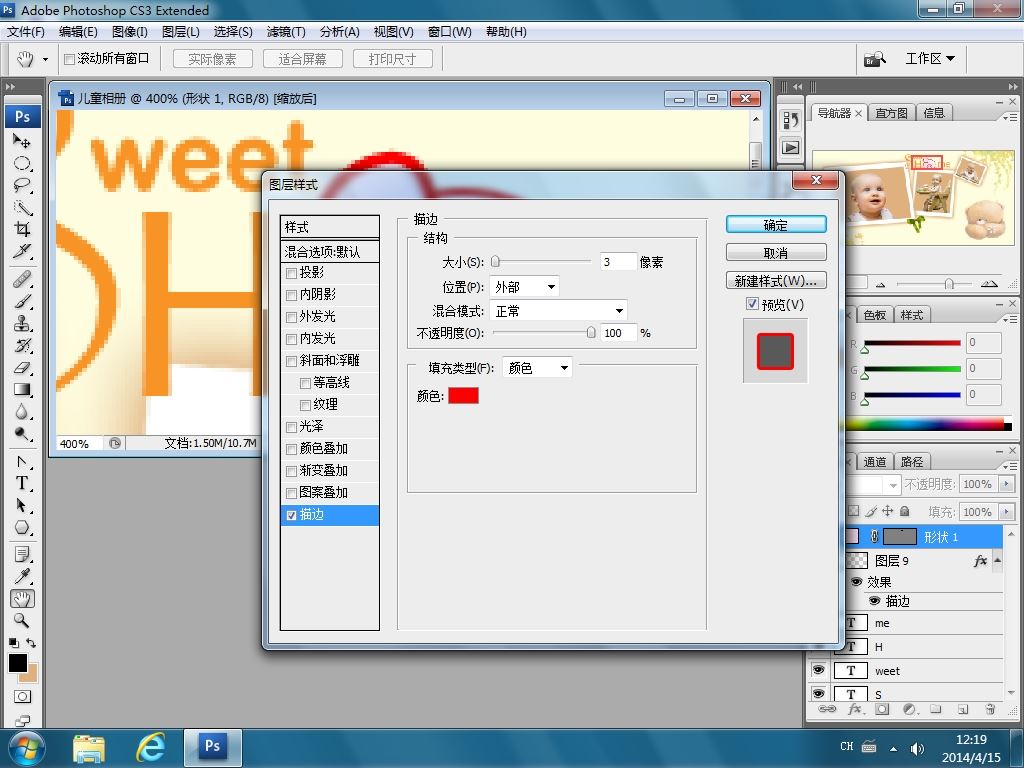The height and width of the screenshot is (768, 1024).
Task: Open layer opacity 不透明度 slider arrow
Action: pyautogui.click(x=1006, y=484)
